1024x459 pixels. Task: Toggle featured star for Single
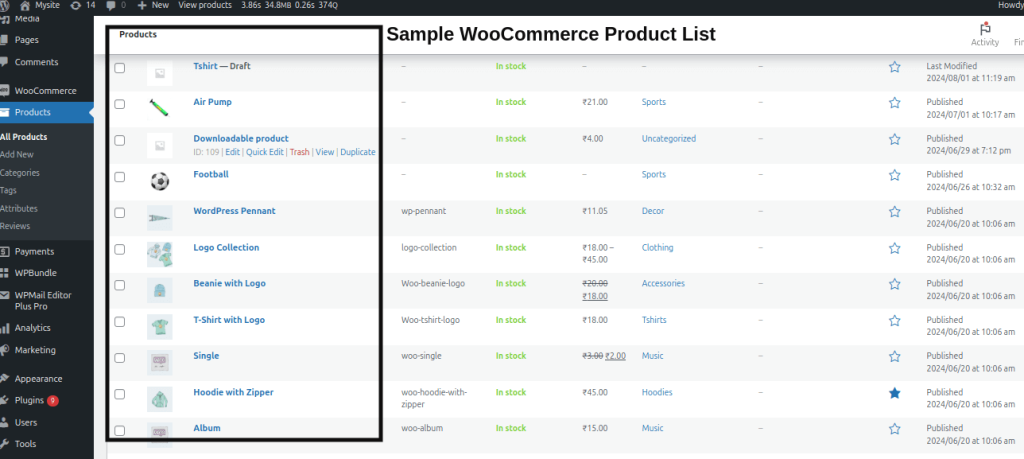coord(895,356)
